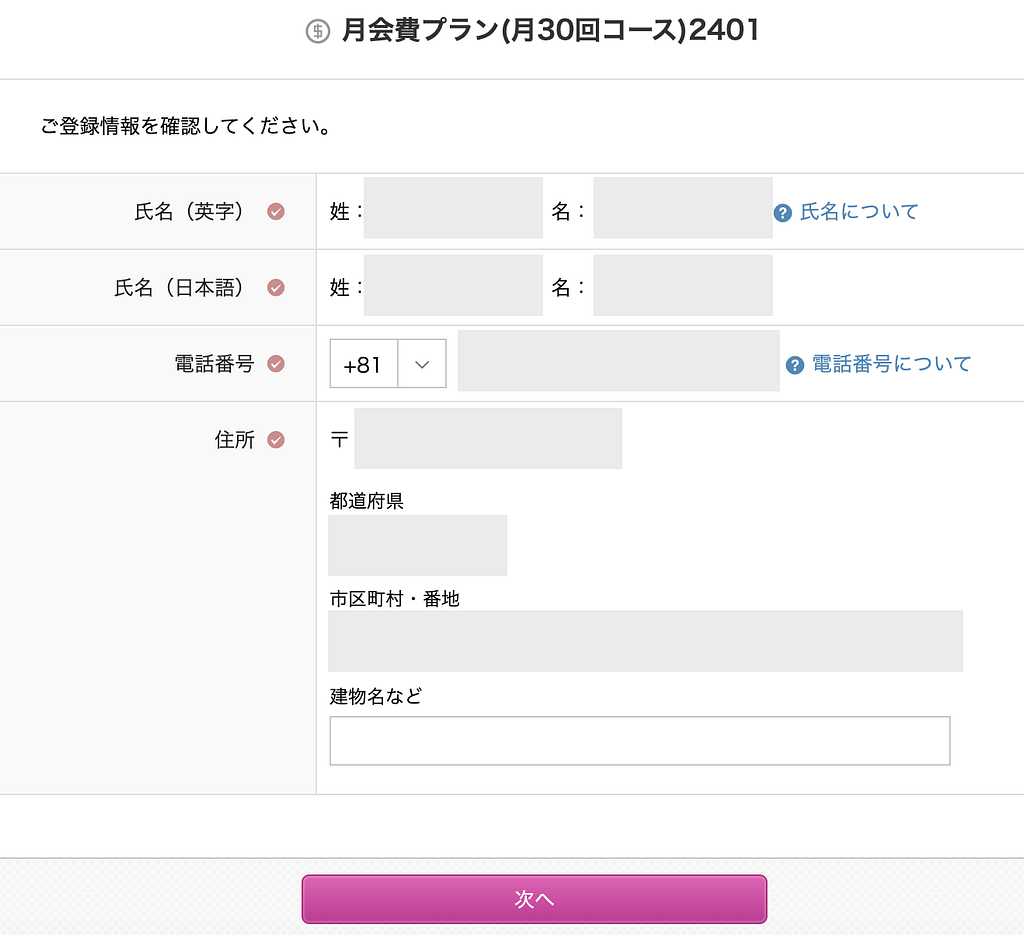Click the checkmark icon next to 氏名（日本語）
1024x935 pixels.
(276, 288)
